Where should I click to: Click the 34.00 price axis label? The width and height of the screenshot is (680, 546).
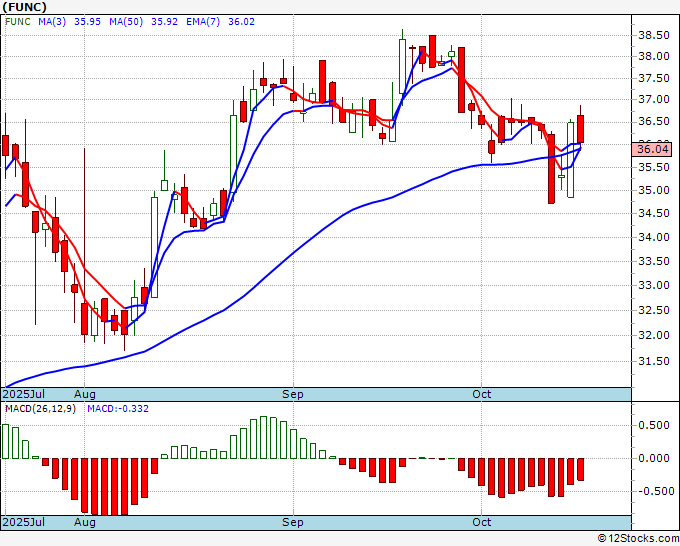(654, 237)
